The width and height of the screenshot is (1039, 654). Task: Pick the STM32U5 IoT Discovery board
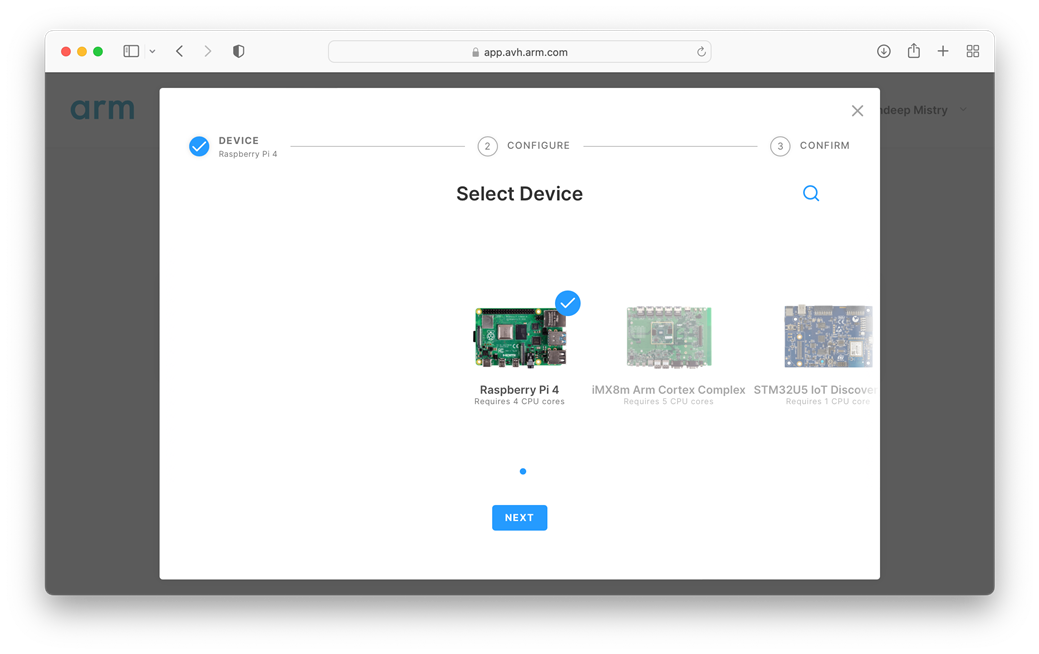828,337
